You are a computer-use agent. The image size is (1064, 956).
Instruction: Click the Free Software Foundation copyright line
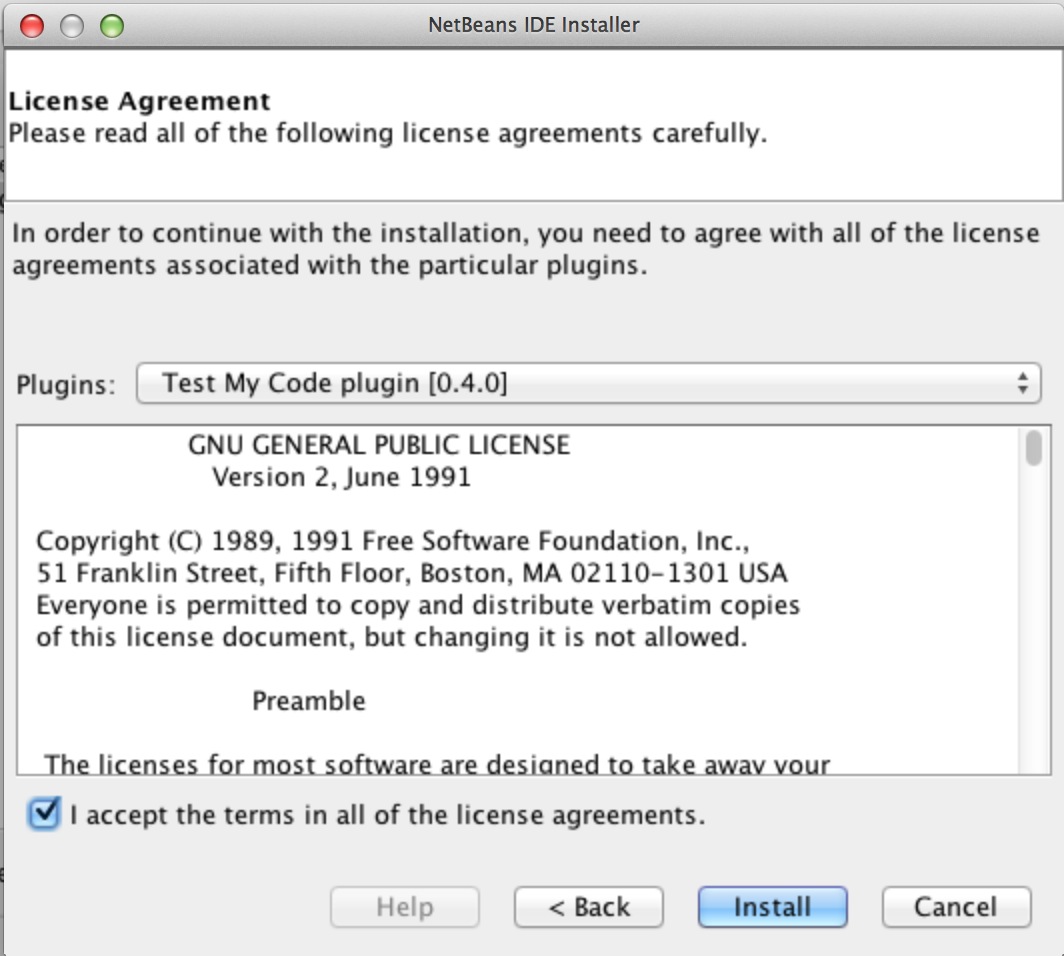coord(392,541)
